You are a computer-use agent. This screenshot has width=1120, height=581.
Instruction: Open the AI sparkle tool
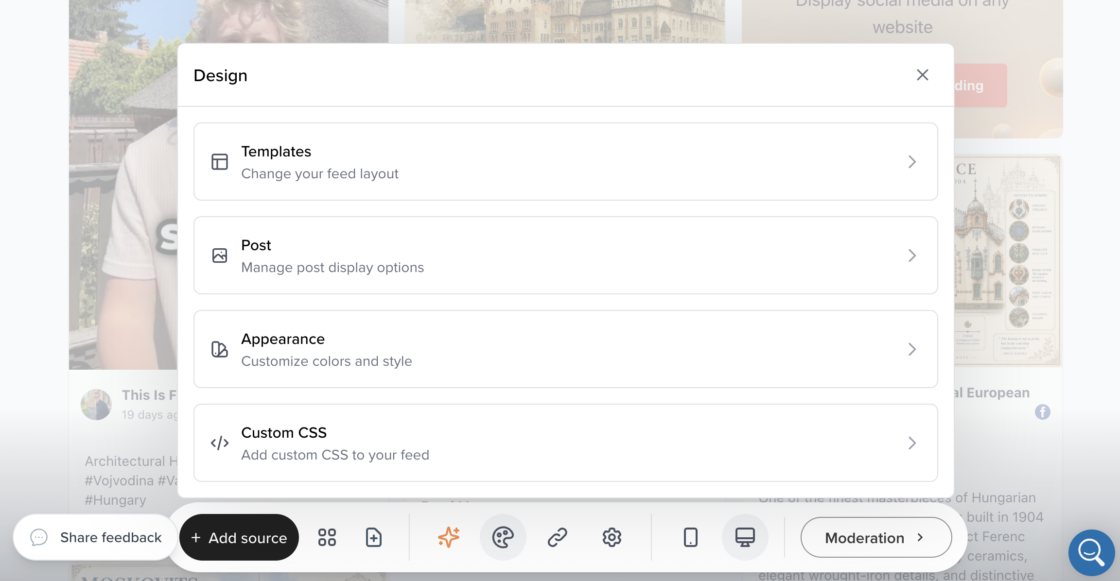449,537
